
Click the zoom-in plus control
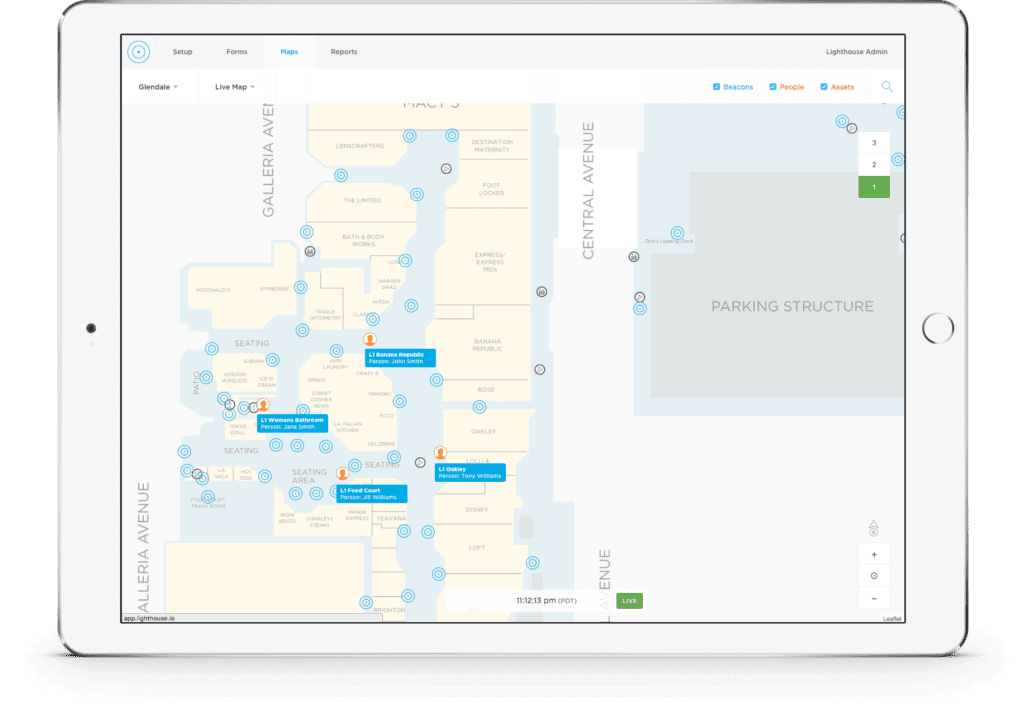point(874,553)
